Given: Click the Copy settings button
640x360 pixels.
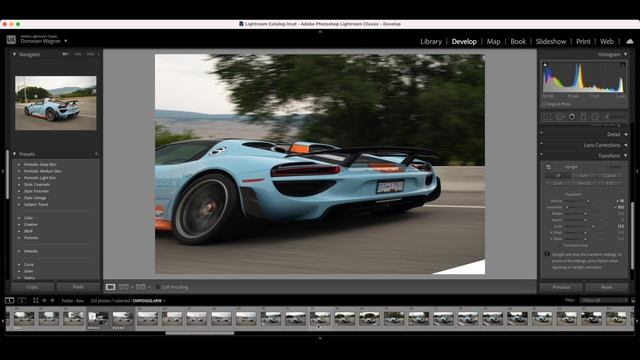Looking at the screenshot, I should [x=33, y=287].
